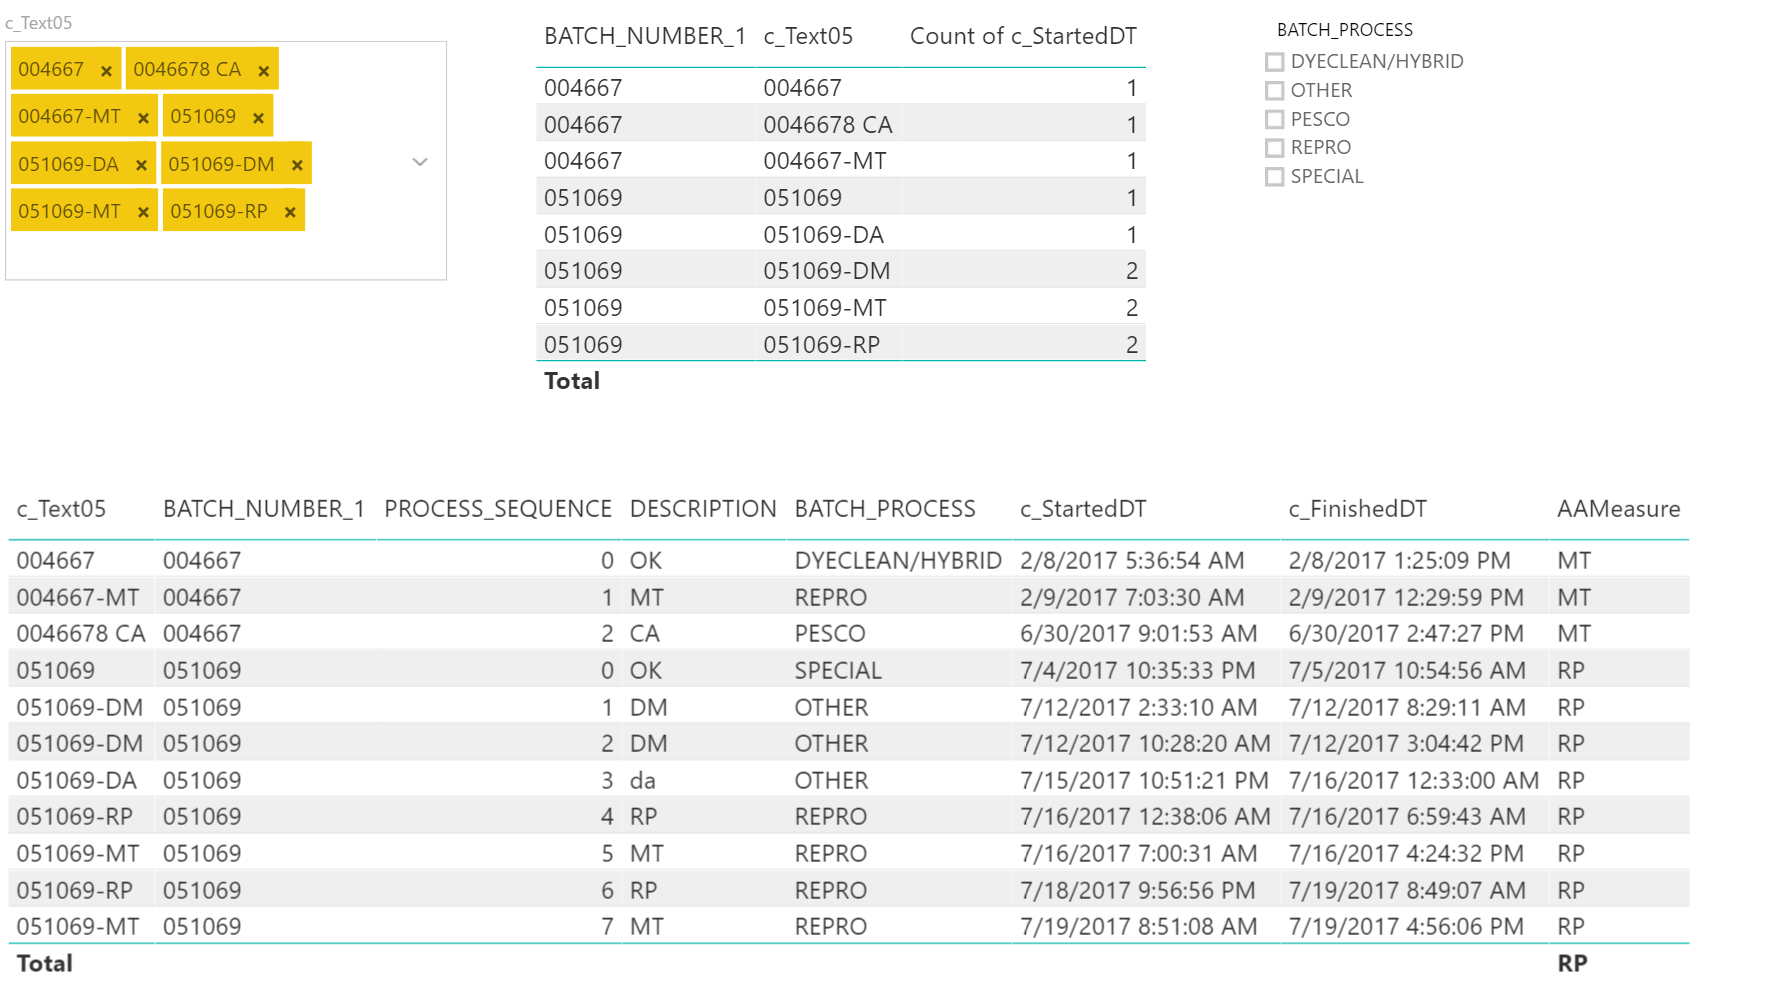The image size is (1765, 999).
Task: Select the 7/4/2017 10:35:33 PM cell
Action: pos(1137,671)
